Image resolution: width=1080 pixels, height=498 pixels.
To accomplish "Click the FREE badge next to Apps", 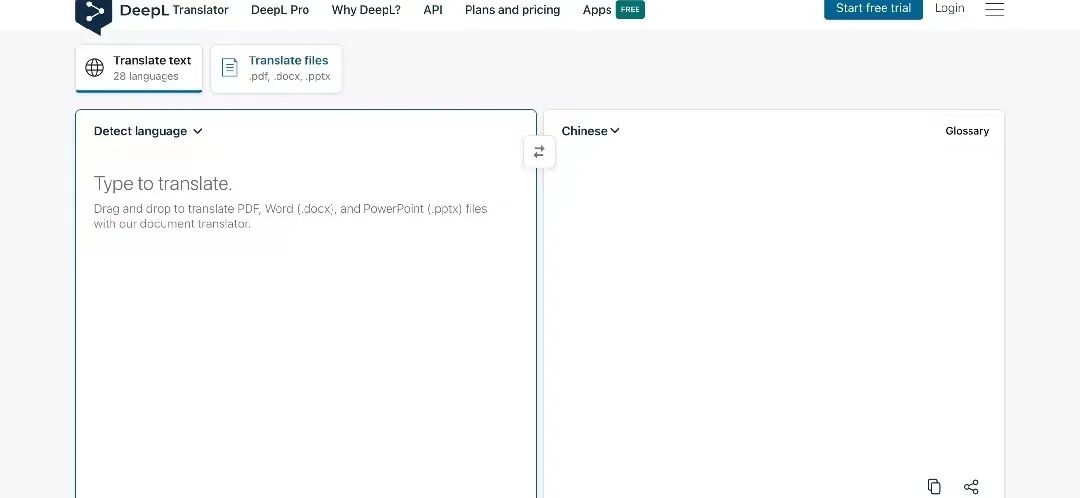I will coord(630,10).
